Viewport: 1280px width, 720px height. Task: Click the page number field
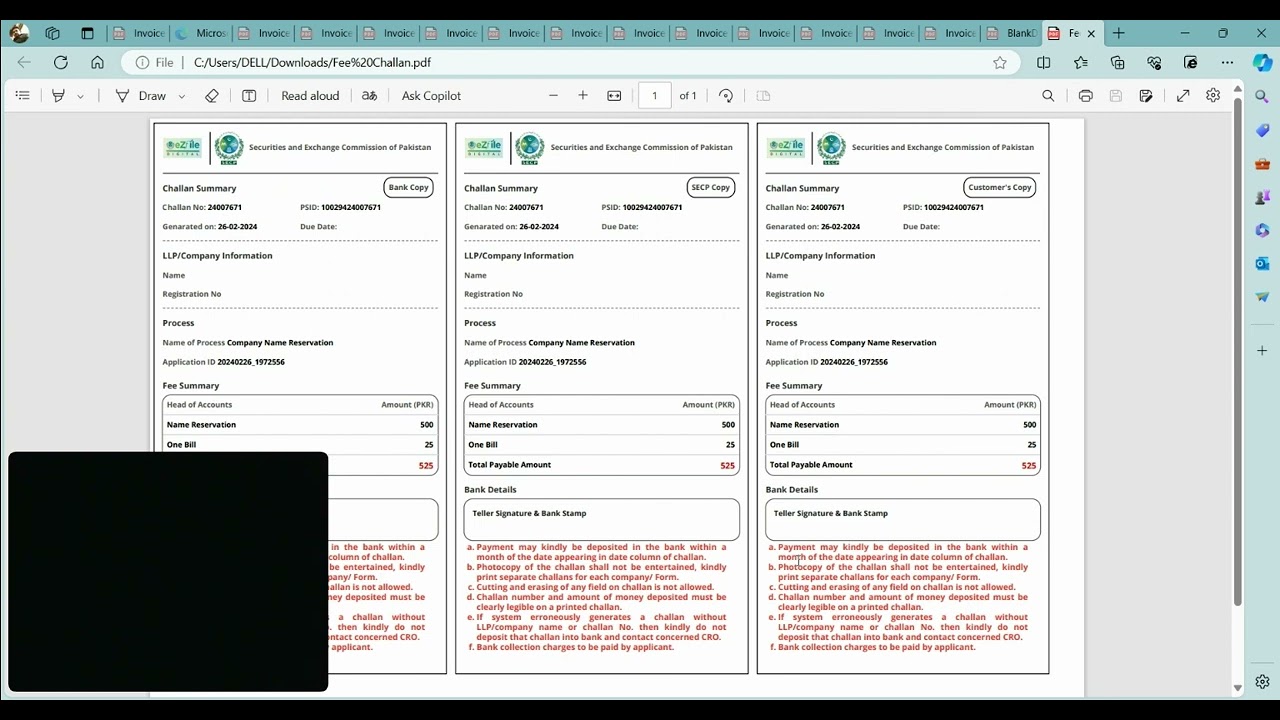point(654,96)
